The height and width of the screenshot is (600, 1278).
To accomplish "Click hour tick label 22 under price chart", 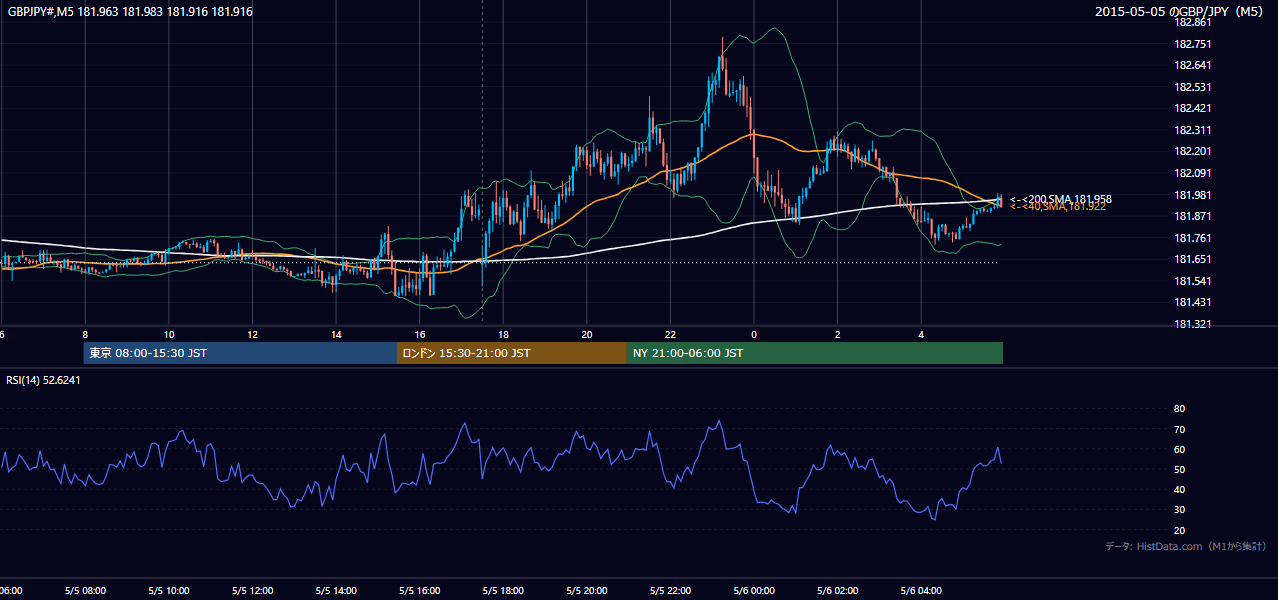I will pos(670,335).
